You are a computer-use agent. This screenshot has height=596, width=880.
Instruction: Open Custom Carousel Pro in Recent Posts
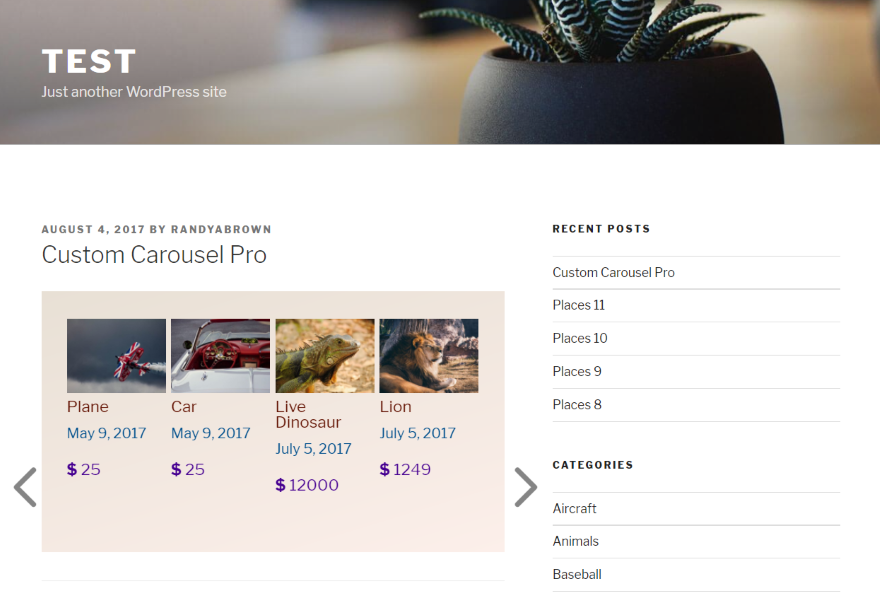(x=613, y=272)
